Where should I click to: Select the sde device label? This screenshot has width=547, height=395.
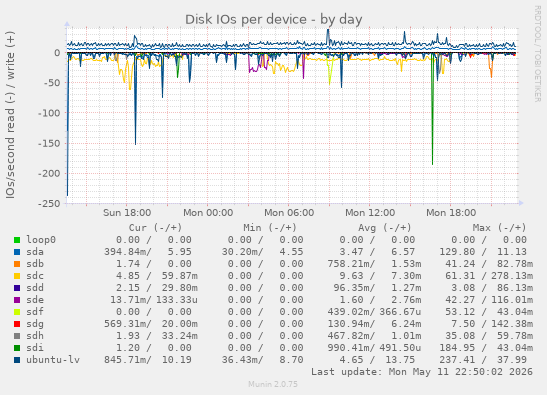[x=35, y=300]
